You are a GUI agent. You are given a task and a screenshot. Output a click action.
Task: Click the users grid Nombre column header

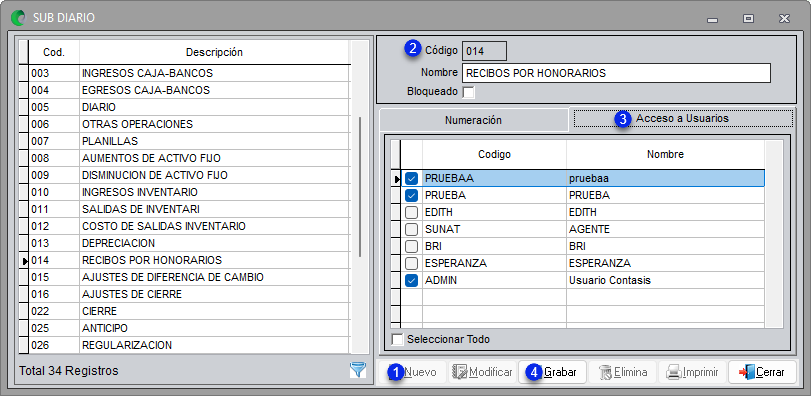coord(666,154)
